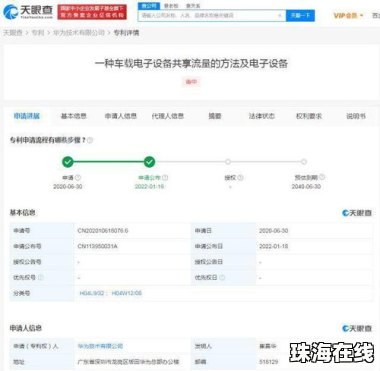This screenshot has height=371, width=380.
Task: Go to 天眼查 in the breadcrumb
Action: (x=13, y=33)
